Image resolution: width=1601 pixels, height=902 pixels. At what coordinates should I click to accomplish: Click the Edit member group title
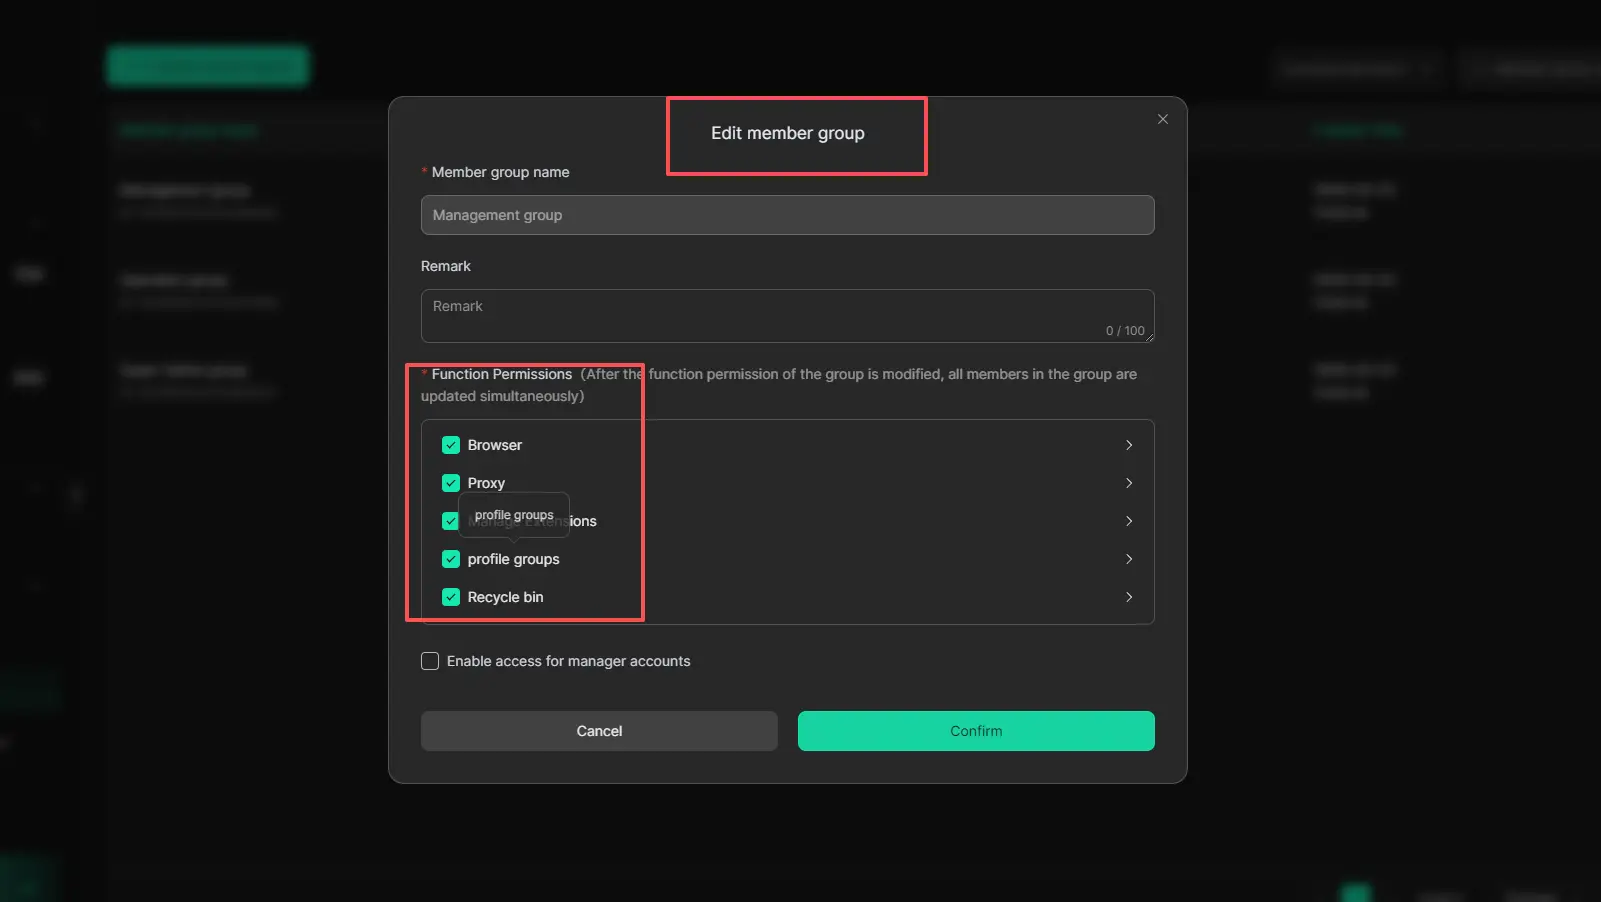787,133
